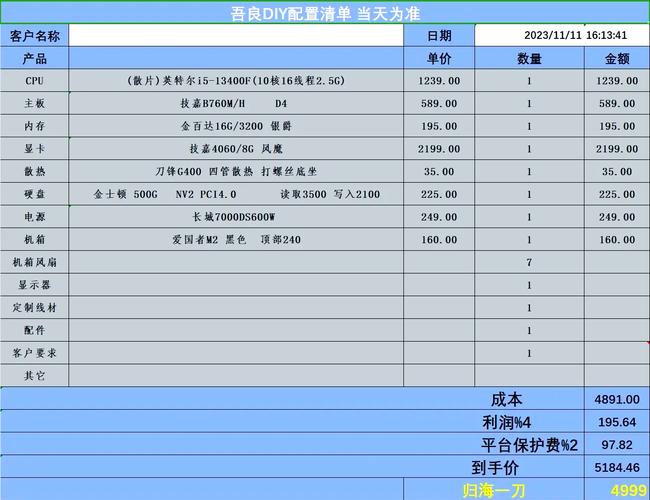Screen dimensions: 650x500
Task: Select power supply unit price 249.00
Action: pyautogui.click(x=439, y=217)
